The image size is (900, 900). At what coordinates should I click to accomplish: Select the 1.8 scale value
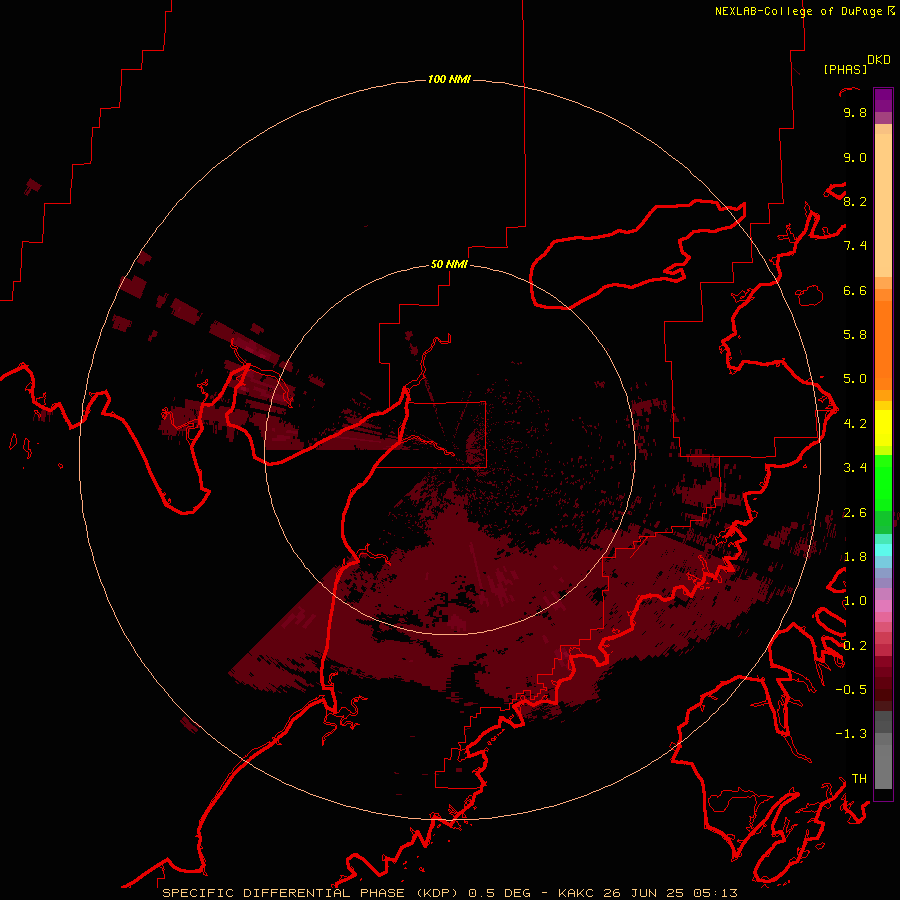click(x=855, y=557)
